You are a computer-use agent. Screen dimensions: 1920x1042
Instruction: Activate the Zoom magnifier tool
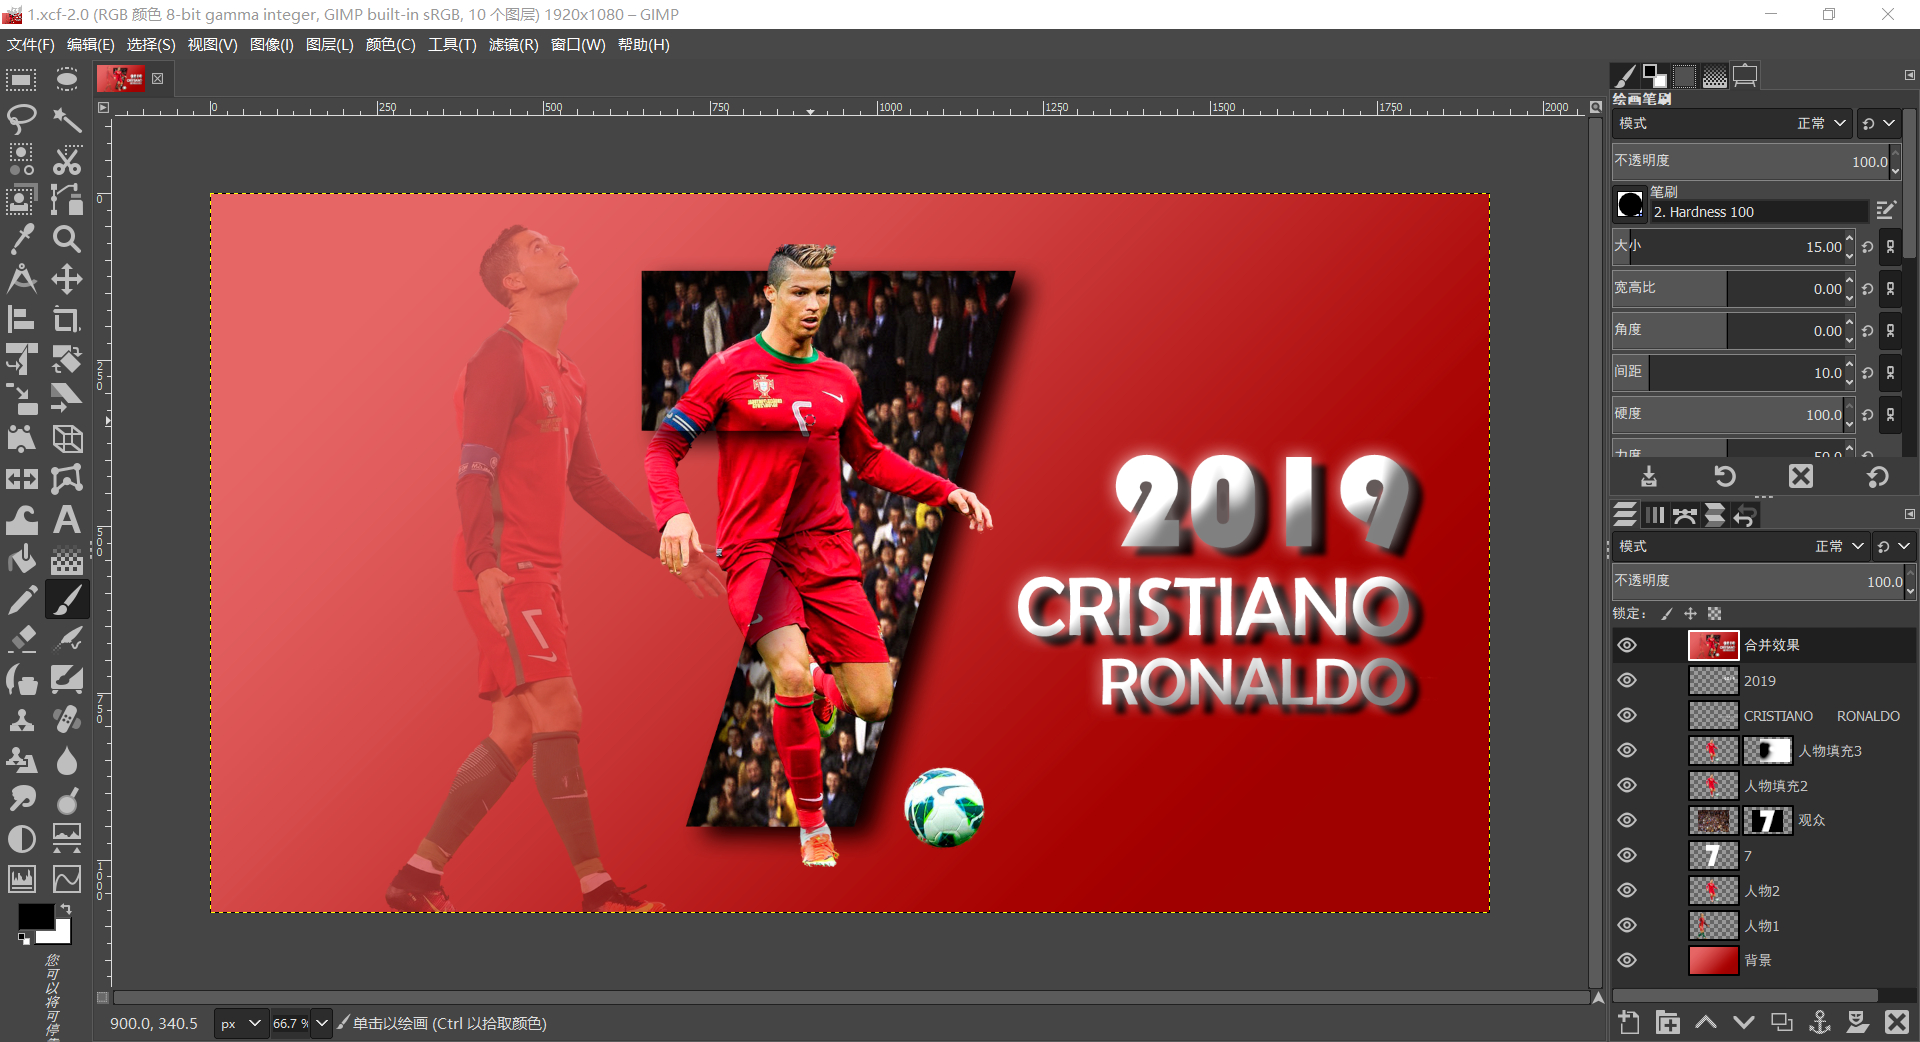(67, 239)
